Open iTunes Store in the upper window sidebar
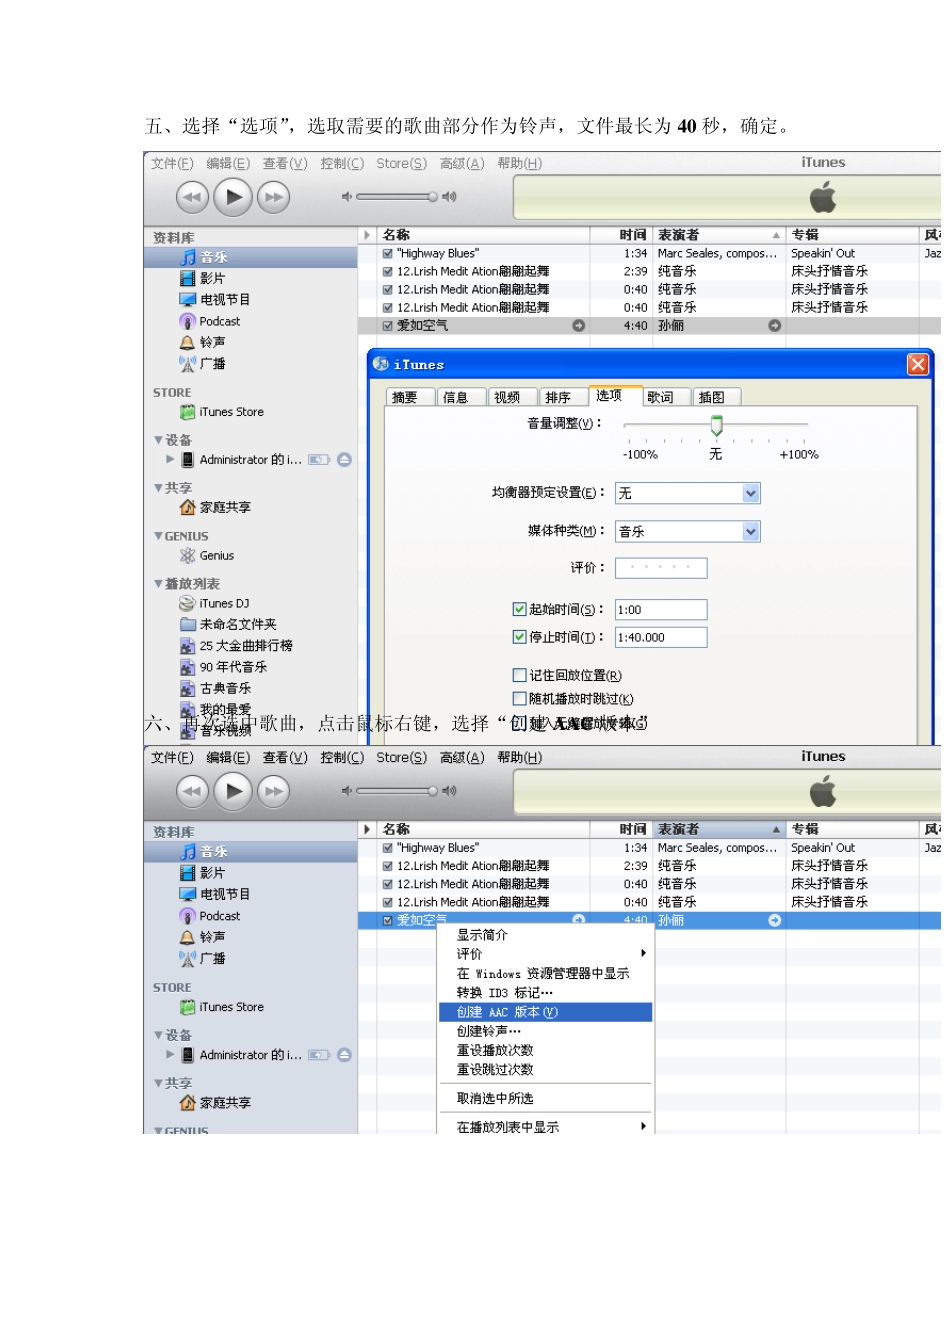 pyautogui.click(x=222, y=412)
